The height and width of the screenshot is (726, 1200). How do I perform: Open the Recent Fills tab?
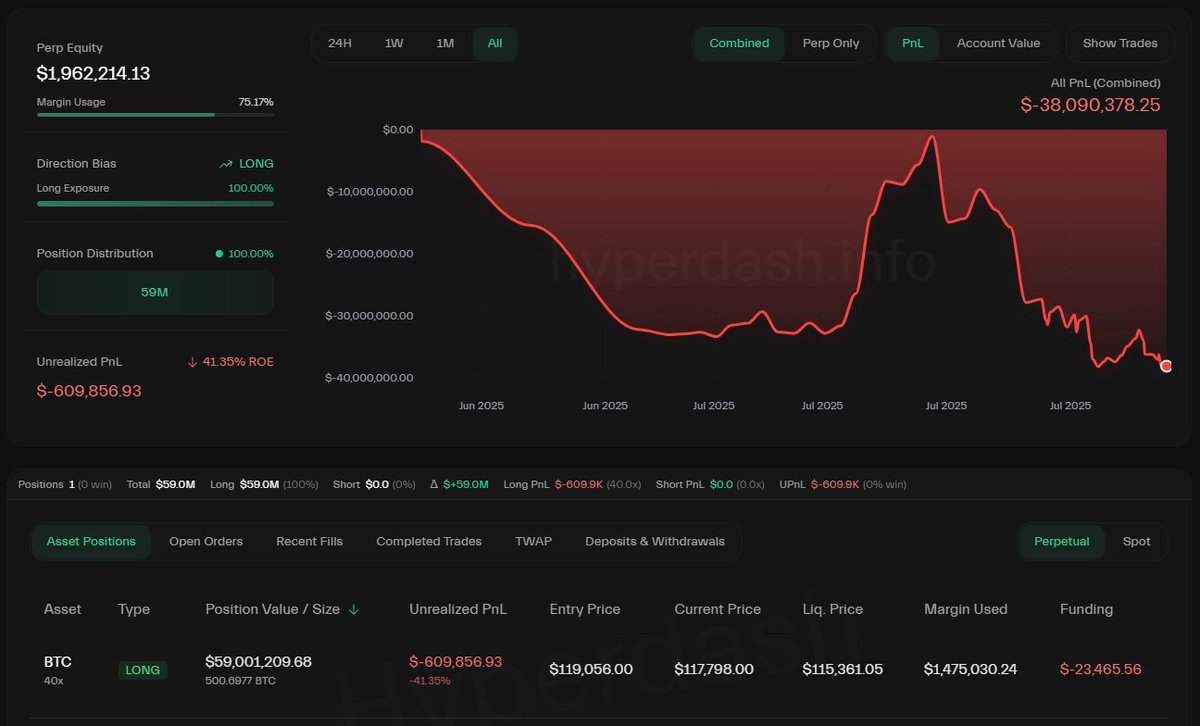[309, 541]
